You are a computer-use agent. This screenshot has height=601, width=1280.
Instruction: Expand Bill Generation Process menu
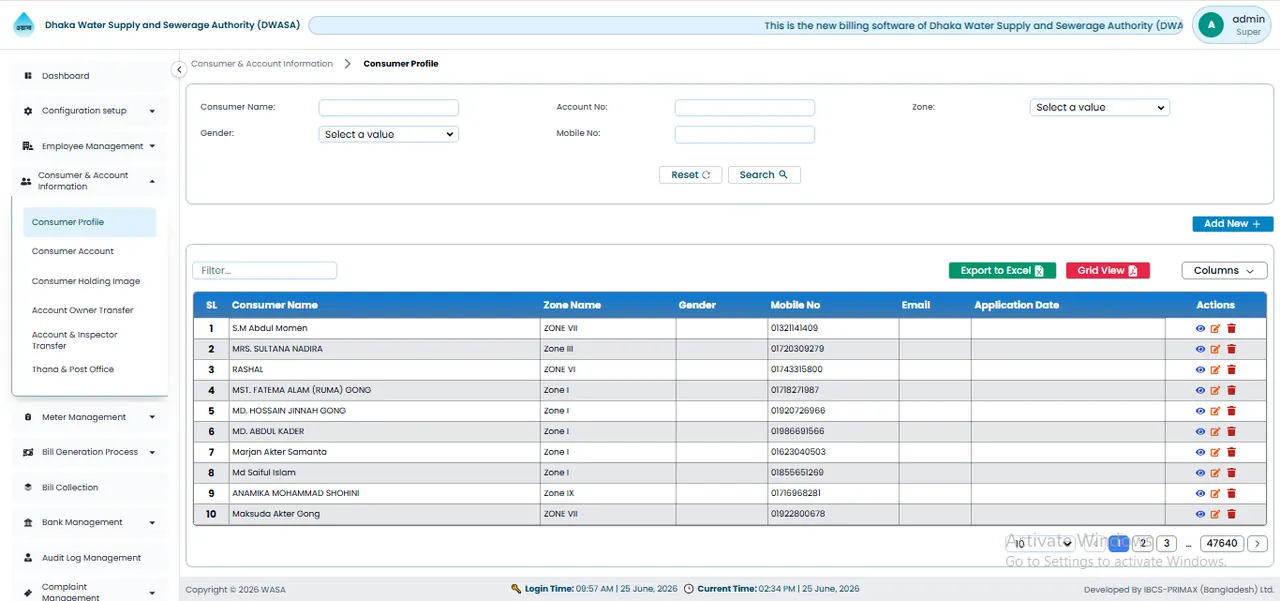[x=90, y=452]
